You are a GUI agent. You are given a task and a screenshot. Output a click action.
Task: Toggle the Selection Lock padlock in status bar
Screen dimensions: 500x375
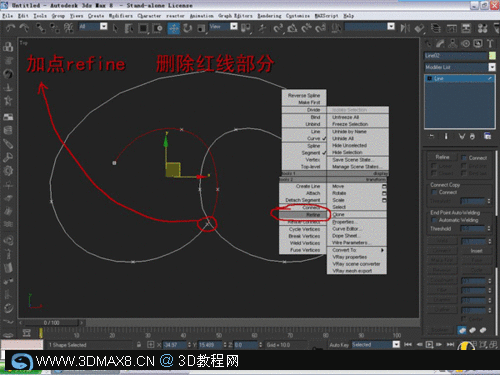[139, 345]
